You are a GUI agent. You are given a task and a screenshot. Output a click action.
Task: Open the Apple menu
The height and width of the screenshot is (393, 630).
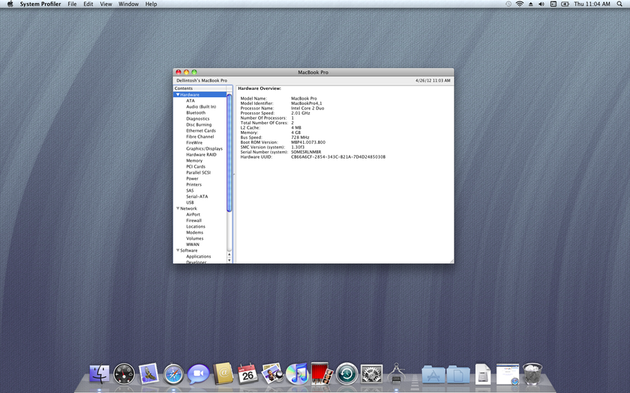point(10,4)
